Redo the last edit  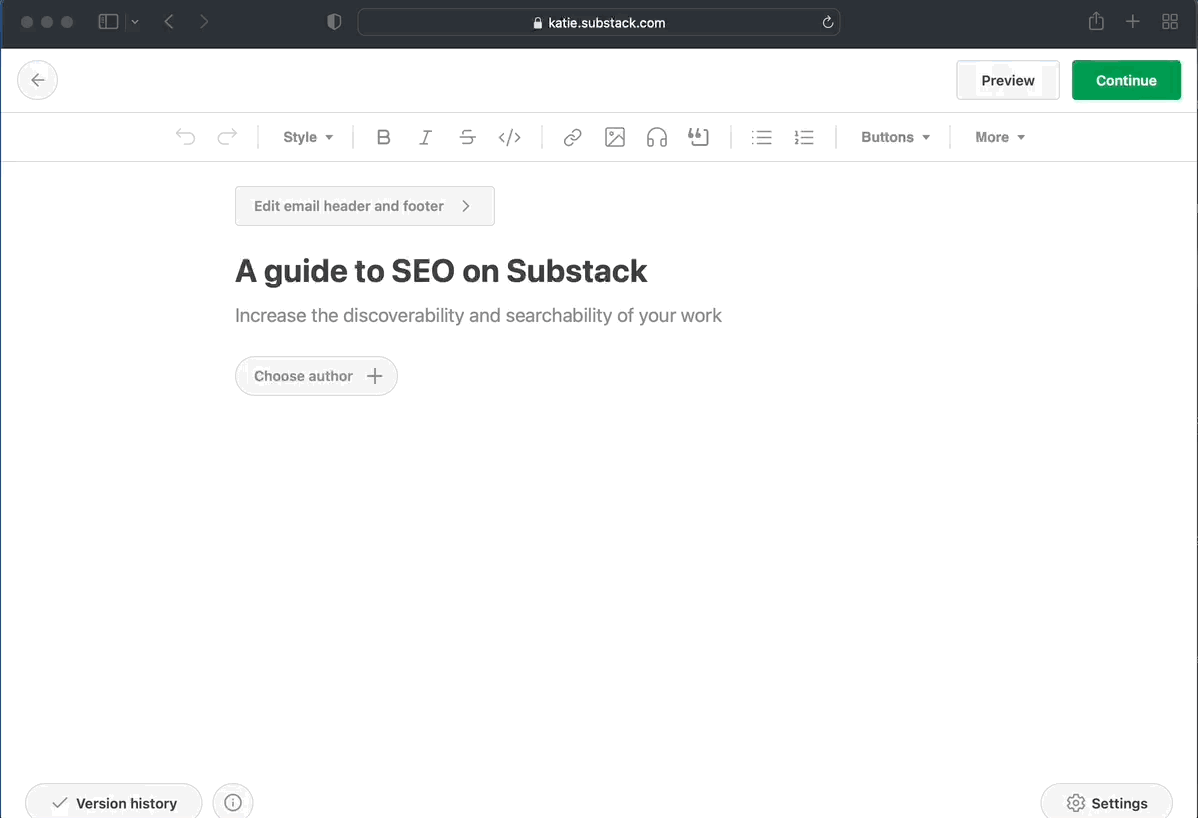pyautogui.click(x=227, y=137)
